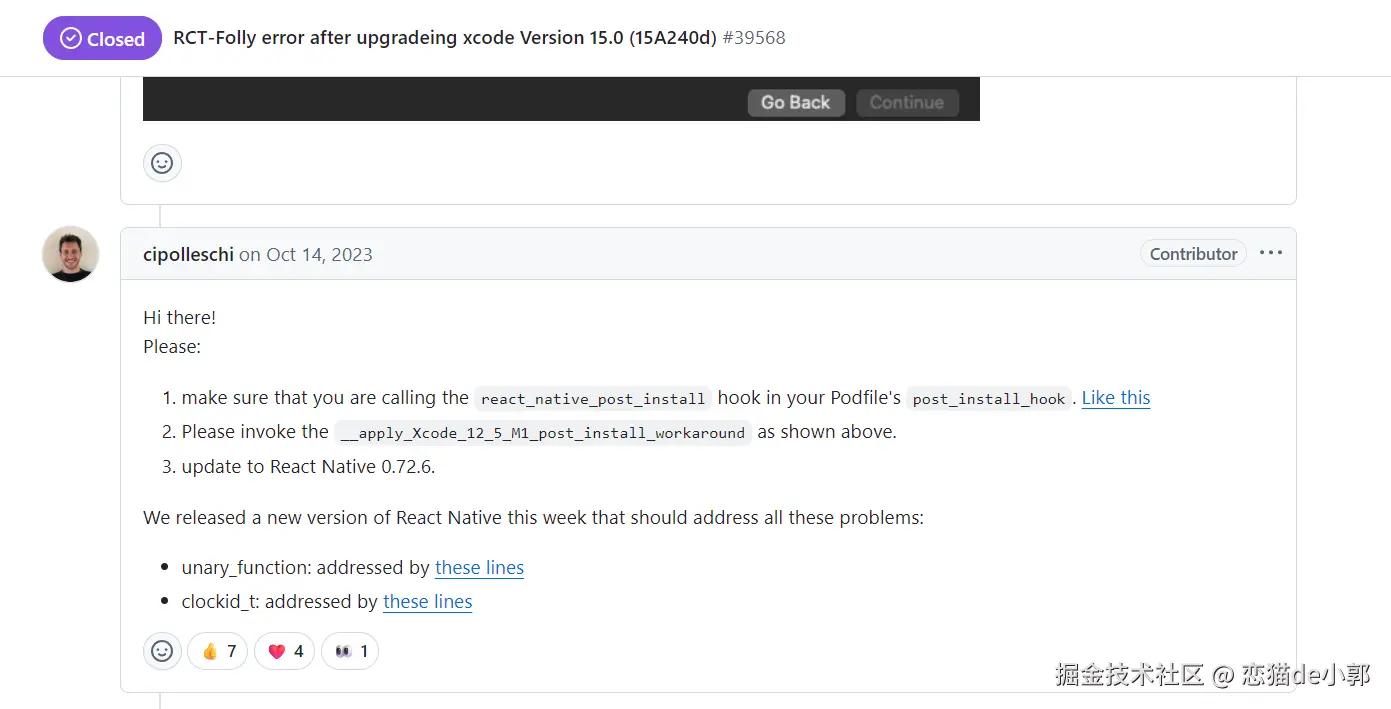Click the __apply_Xcode_12_5_M1_post_install_workaround code snippet
Viewport: 1391px width, 709px height.
[x=543, y=433]
